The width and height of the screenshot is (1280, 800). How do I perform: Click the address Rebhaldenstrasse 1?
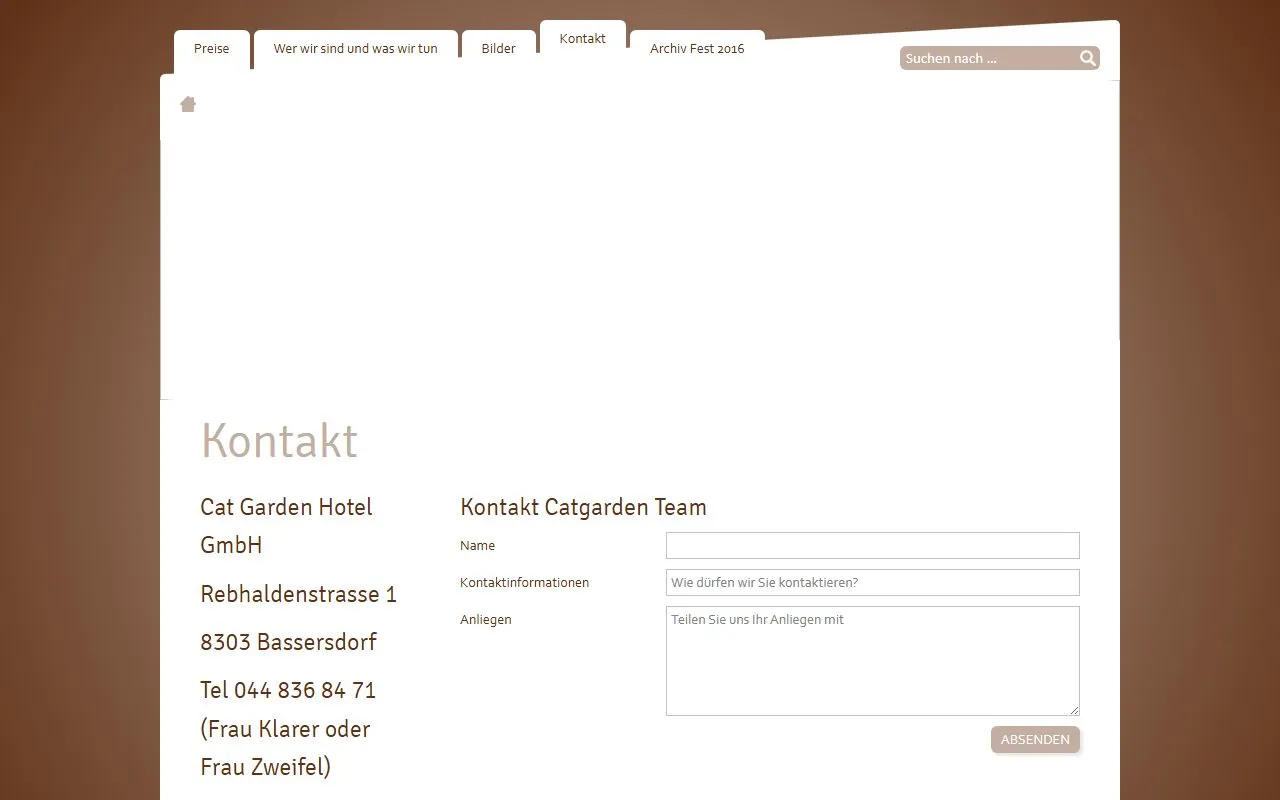(x=298, y=594)
